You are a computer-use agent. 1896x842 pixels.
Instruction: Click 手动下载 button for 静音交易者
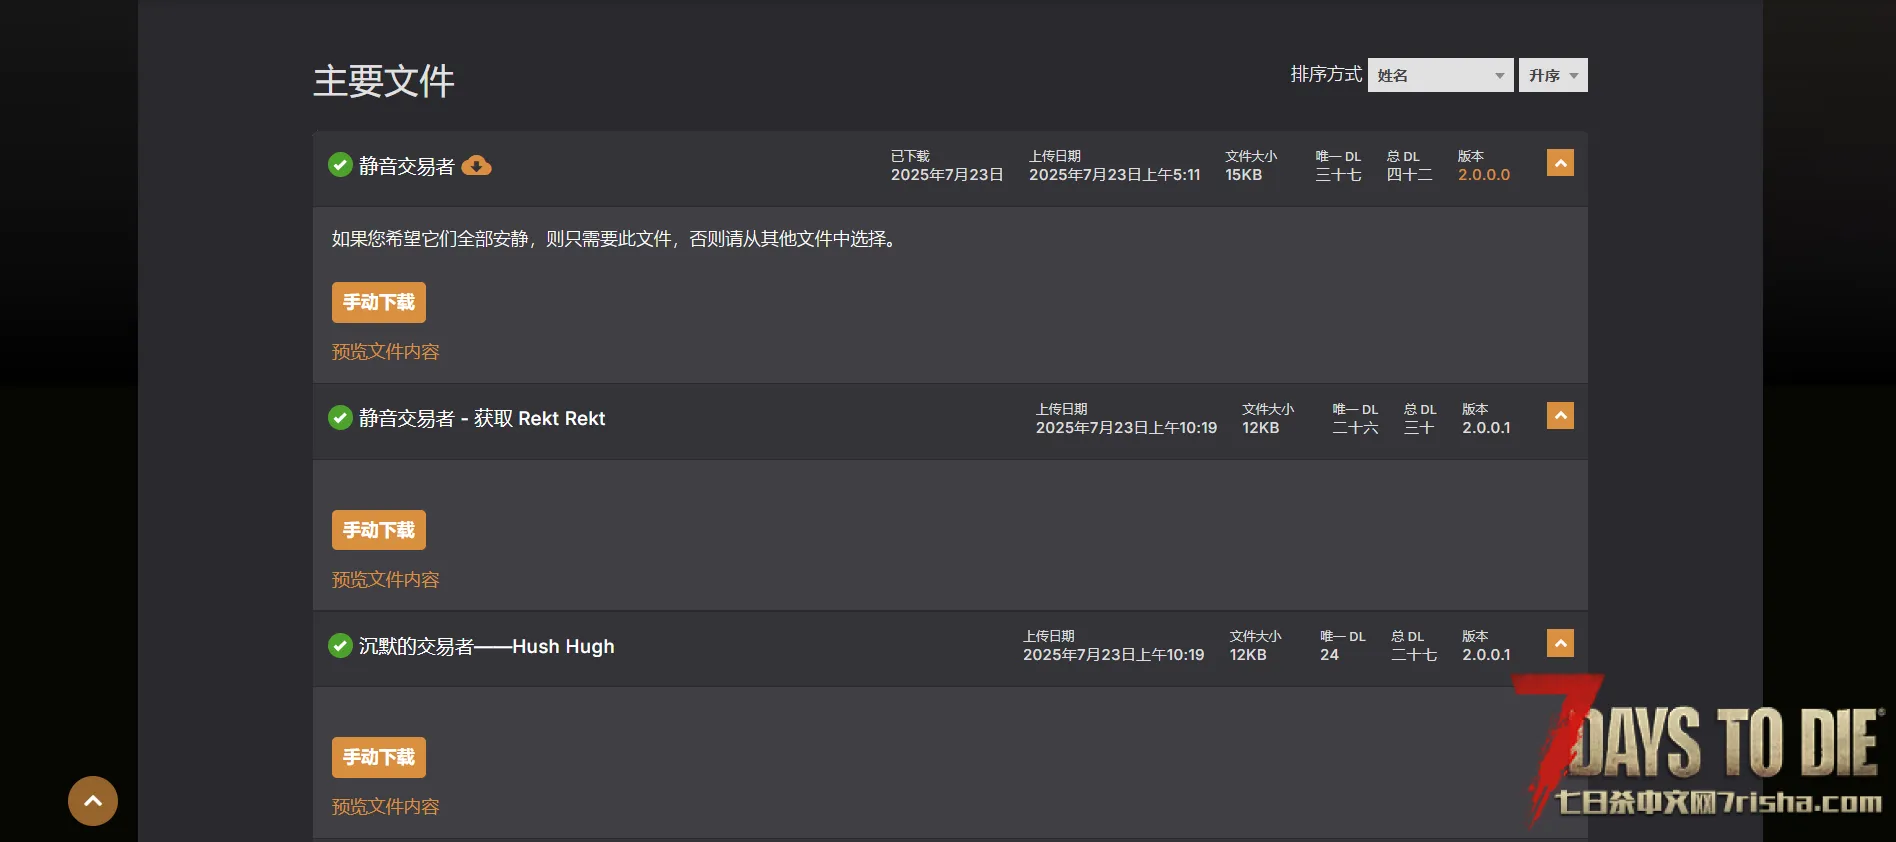[379, 302]
